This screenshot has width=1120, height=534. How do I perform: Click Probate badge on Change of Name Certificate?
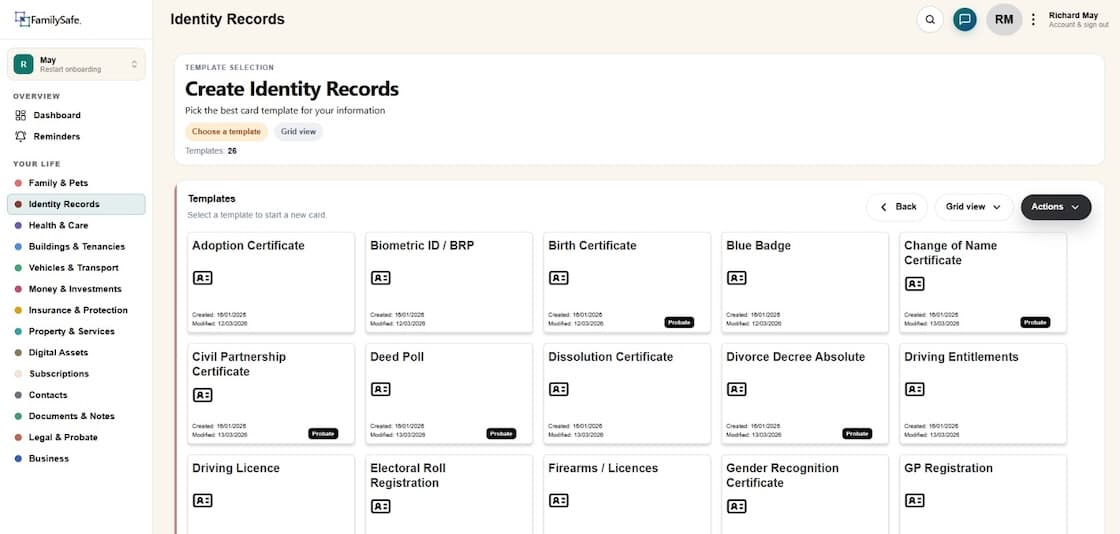[1035, 323]
